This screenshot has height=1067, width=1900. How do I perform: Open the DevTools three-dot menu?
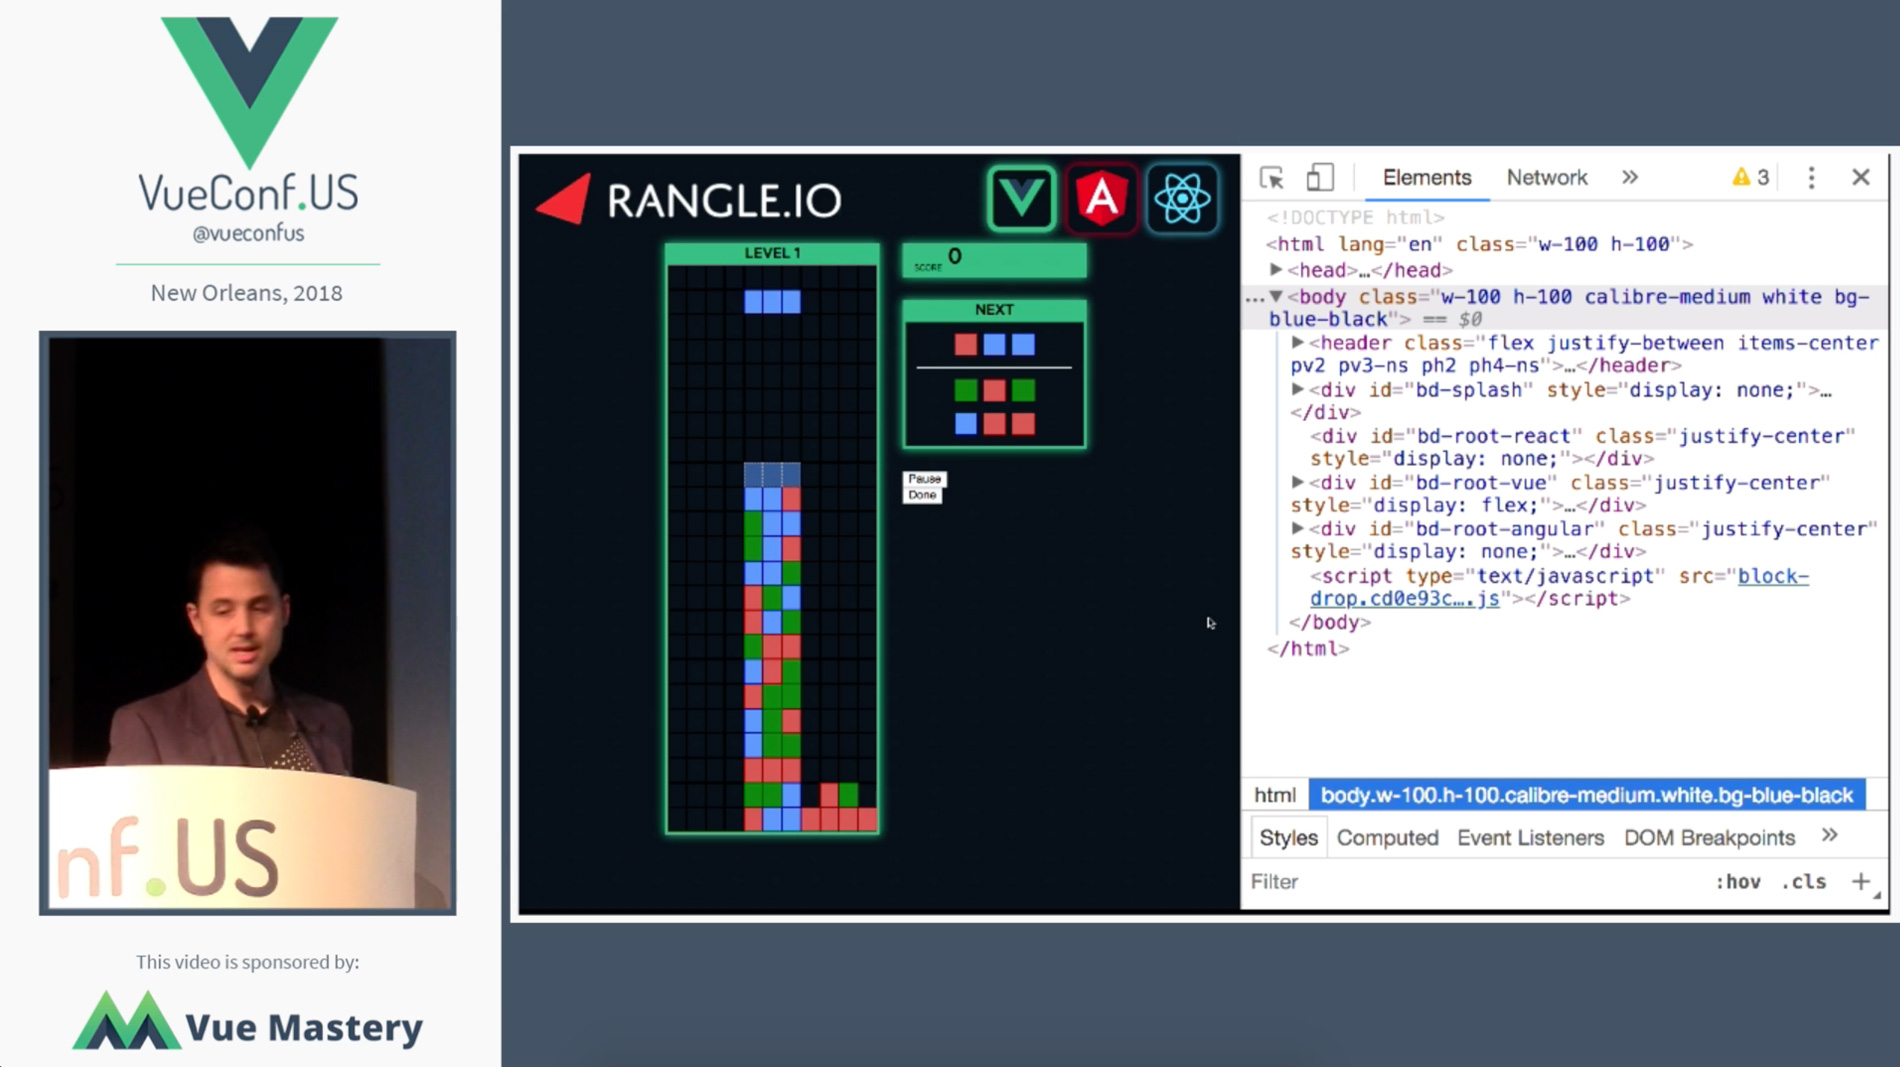click(1811, 178)
